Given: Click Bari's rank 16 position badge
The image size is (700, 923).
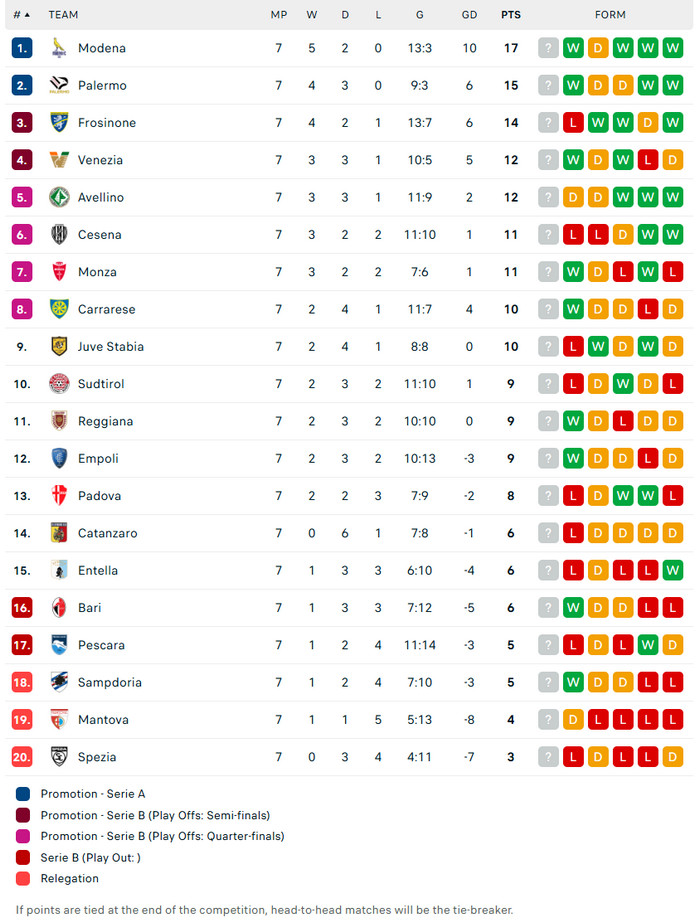Looking at the screenshot, I should pos(23,608).
